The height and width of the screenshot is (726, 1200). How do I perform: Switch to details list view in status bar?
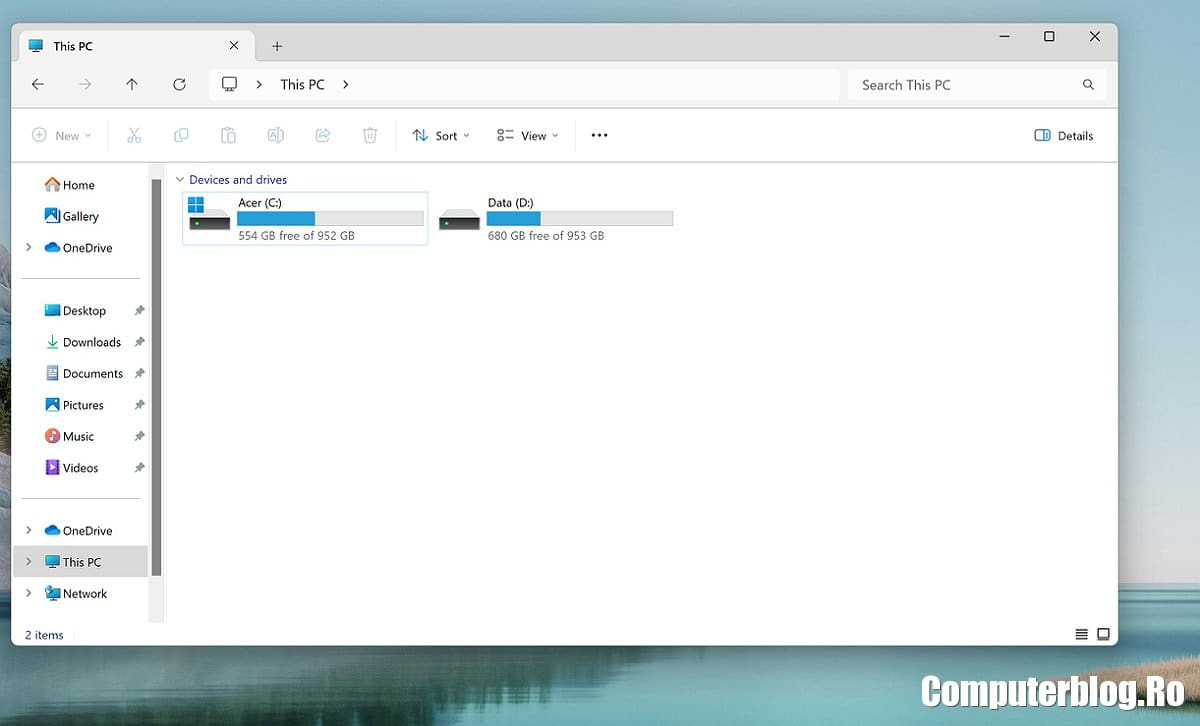point(1081,634)
